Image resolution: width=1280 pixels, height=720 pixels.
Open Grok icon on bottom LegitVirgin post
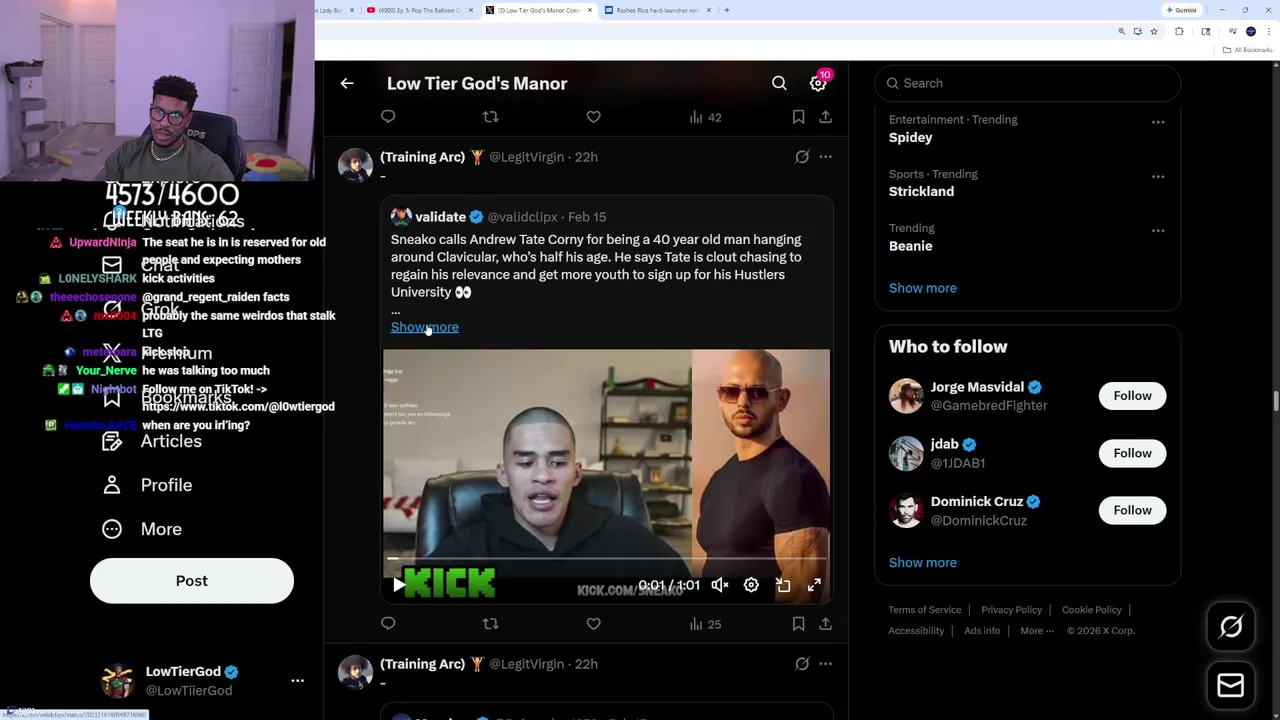point(802,664)
